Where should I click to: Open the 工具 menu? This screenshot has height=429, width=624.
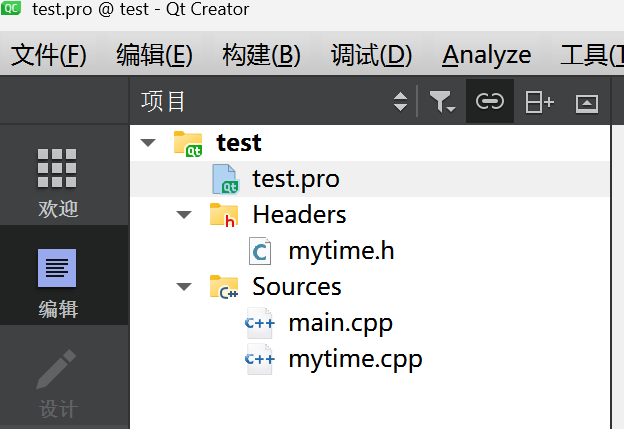(590, 55)
